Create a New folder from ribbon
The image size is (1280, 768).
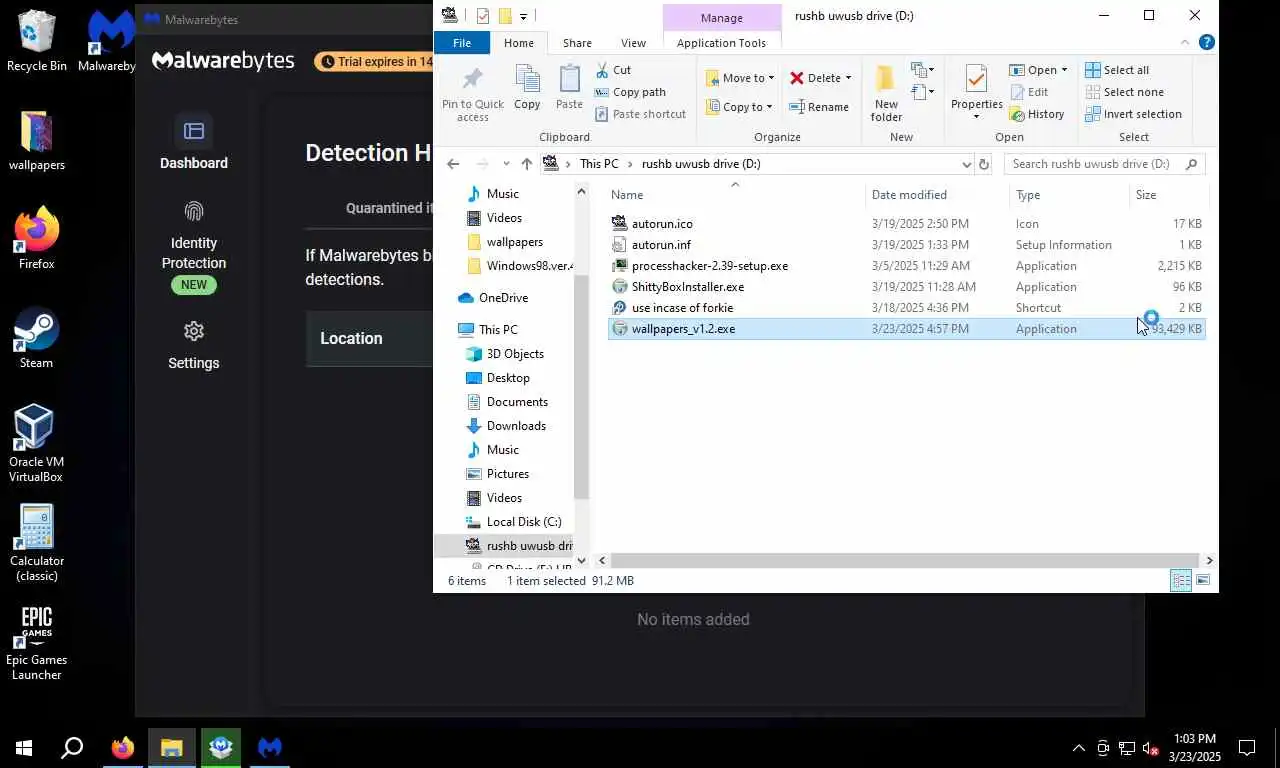[886, 93]
